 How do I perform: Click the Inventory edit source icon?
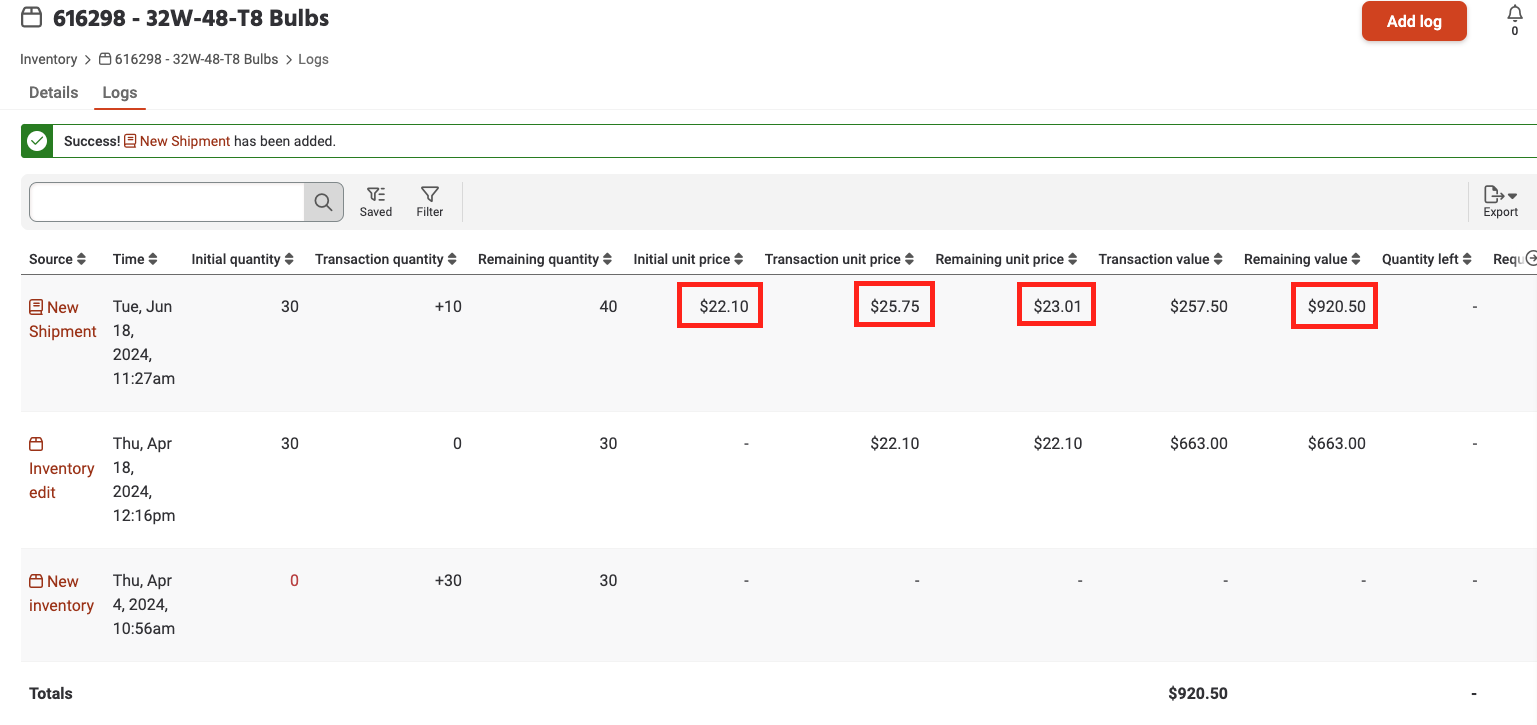click(37, 443)
